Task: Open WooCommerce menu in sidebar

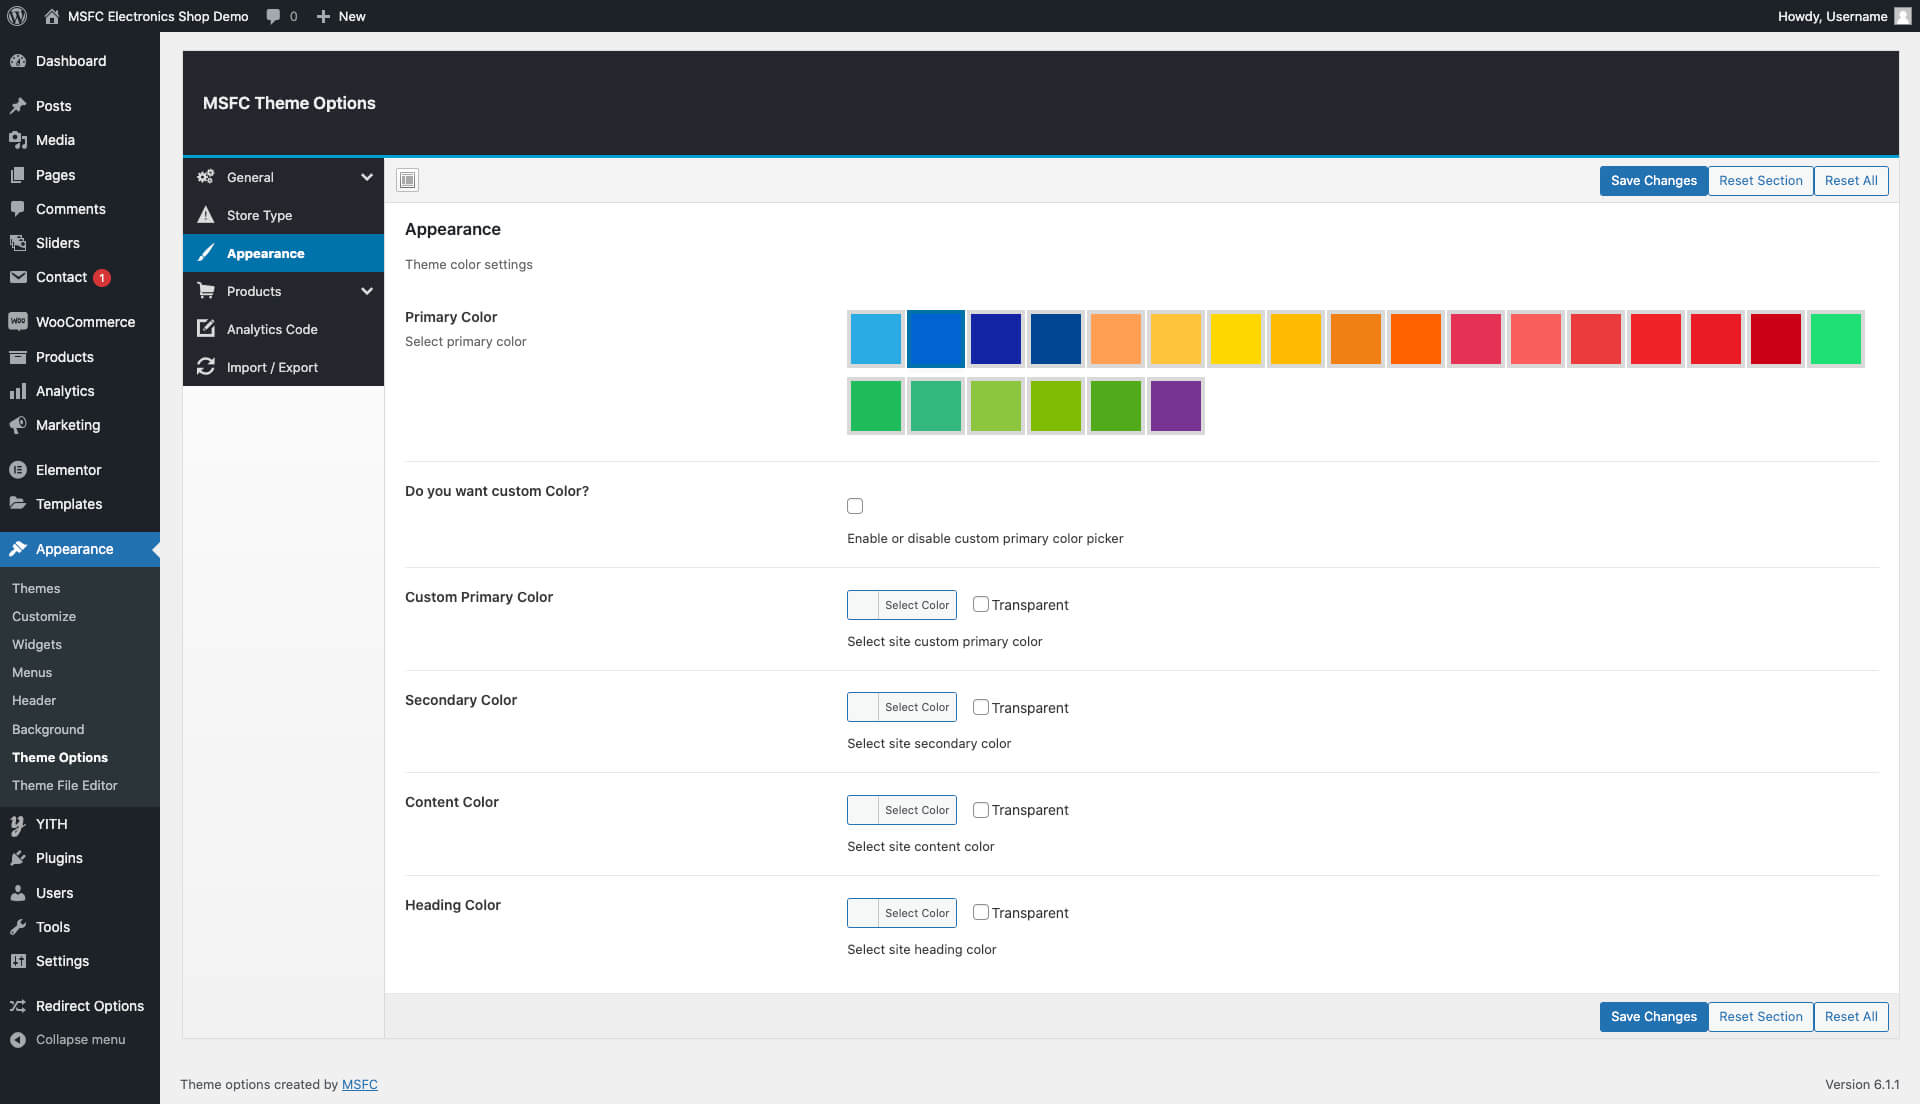Action: (x=85, y=322)
